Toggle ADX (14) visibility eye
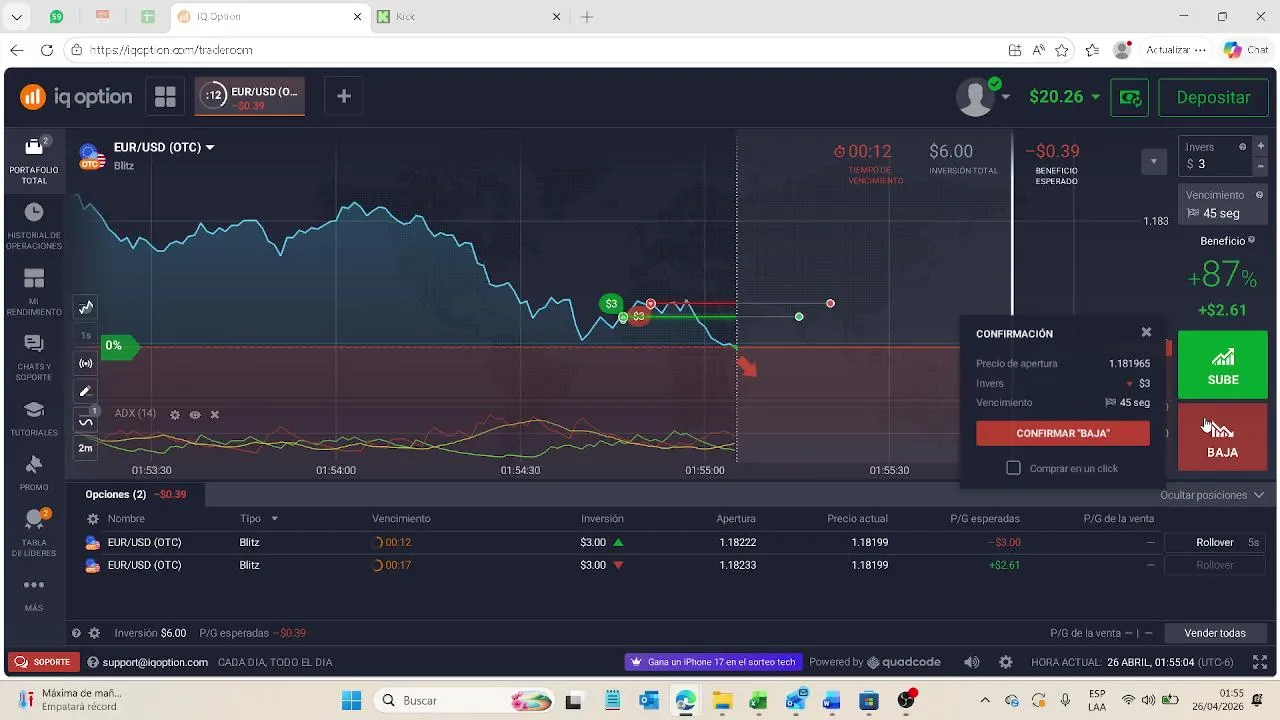This screenshot has width=1280, height=720. [195, 414]
